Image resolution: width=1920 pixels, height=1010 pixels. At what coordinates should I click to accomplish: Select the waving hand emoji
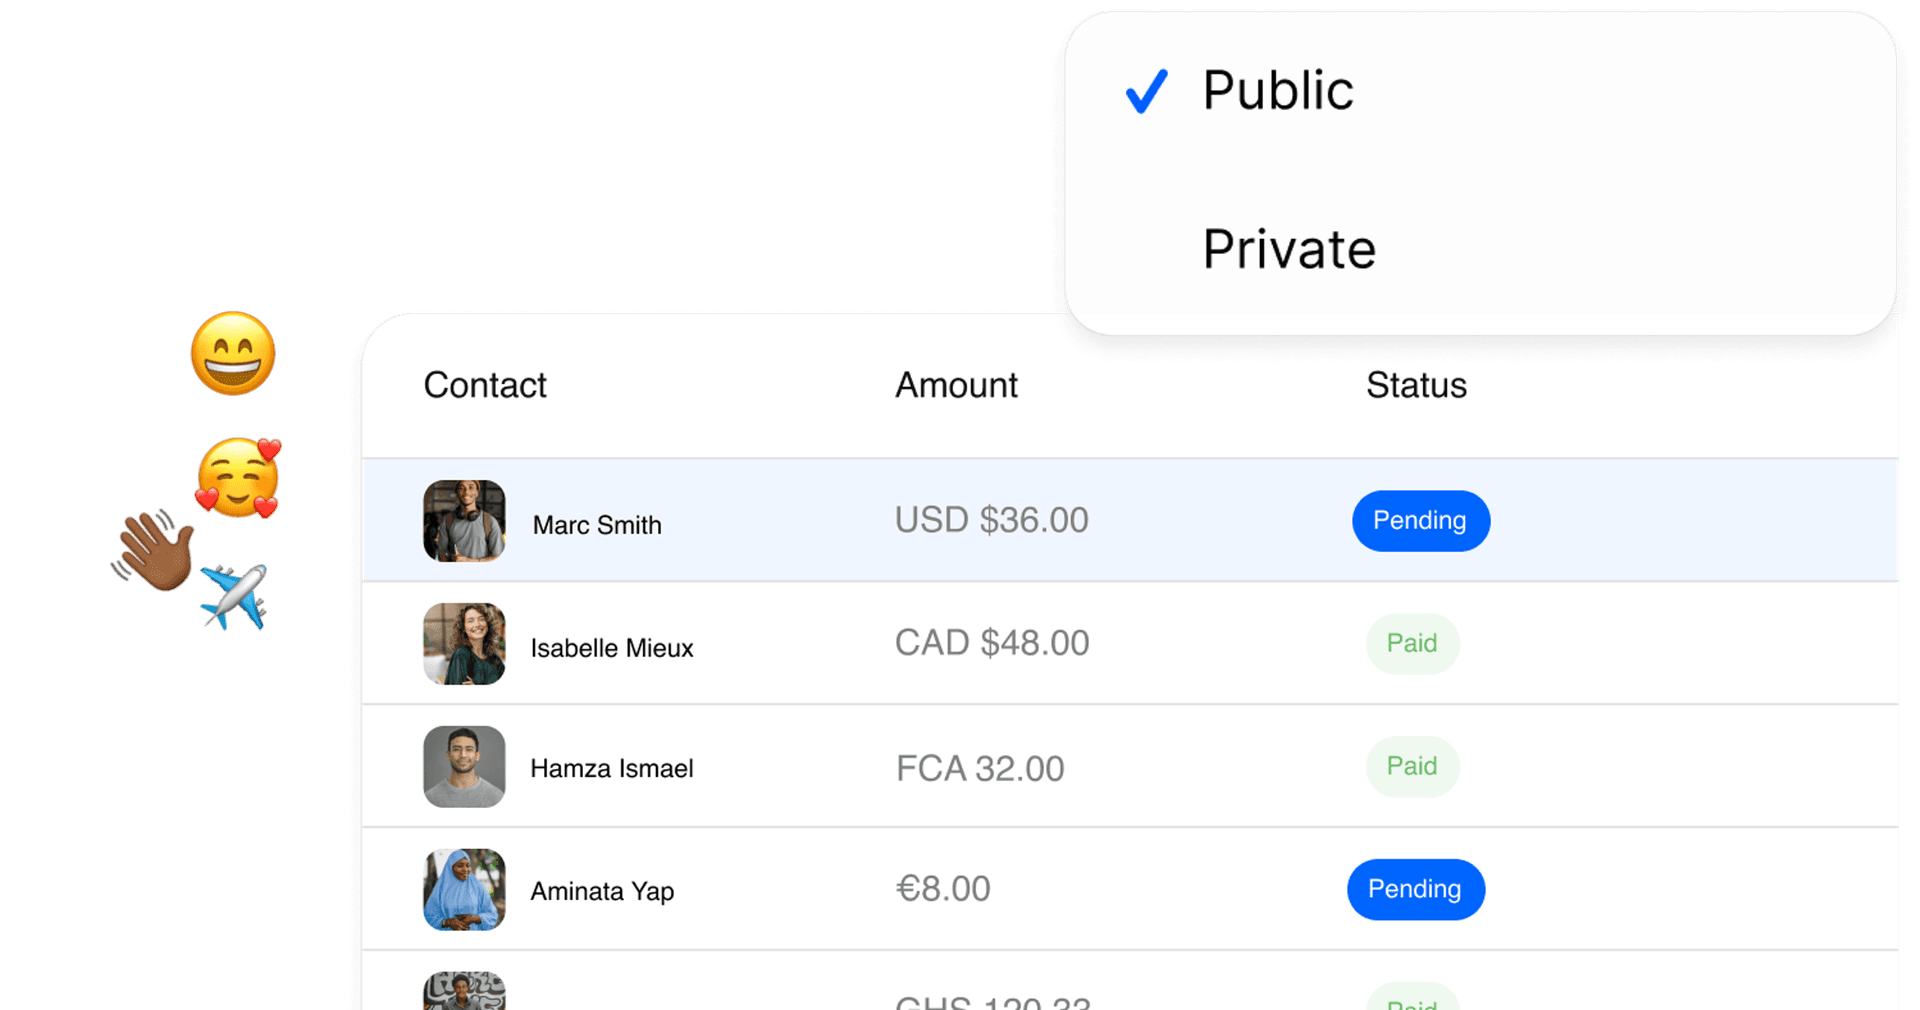(x=153, y=550)
